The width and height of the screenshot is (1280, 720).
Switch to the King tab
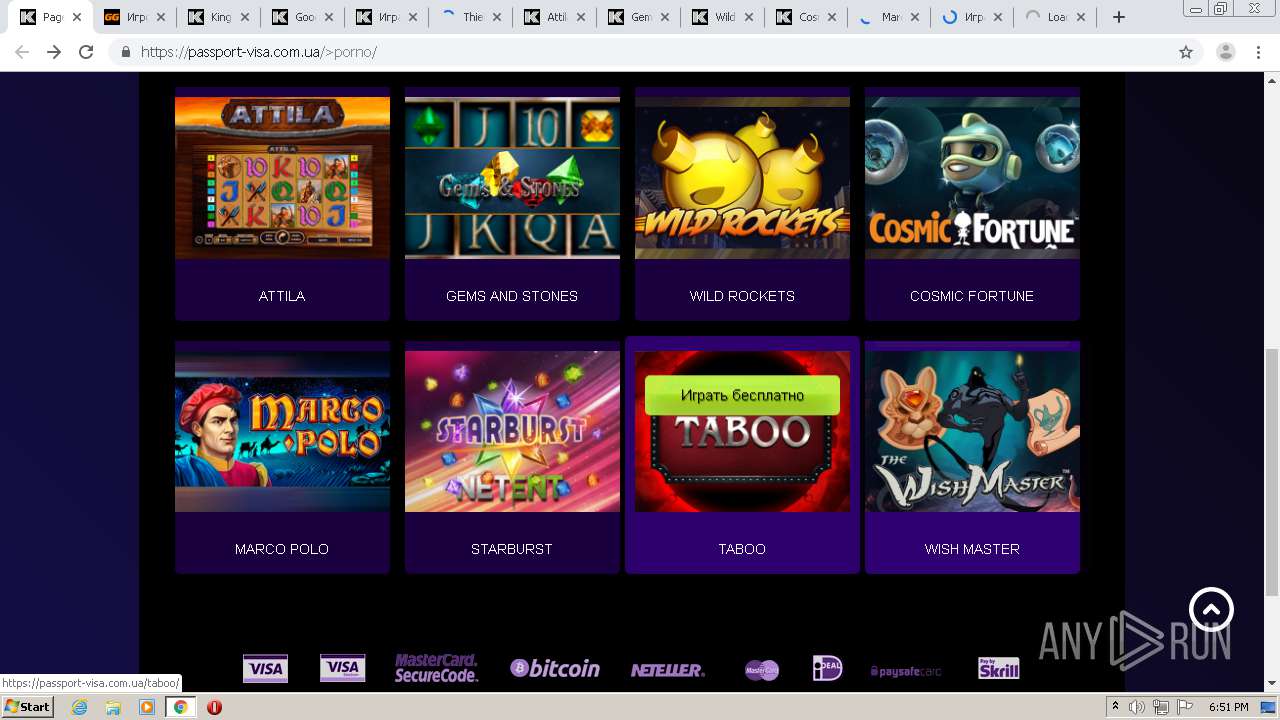tap(220, 17)
